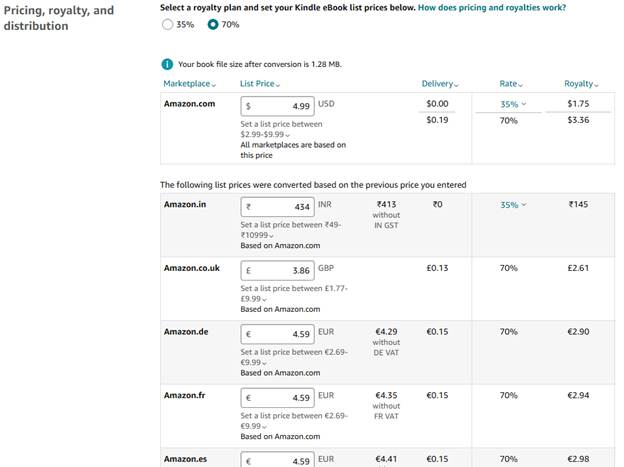Open the Amazon.com 35% rate dropdown
The image size is (624, 467).
tap(513, 104)
